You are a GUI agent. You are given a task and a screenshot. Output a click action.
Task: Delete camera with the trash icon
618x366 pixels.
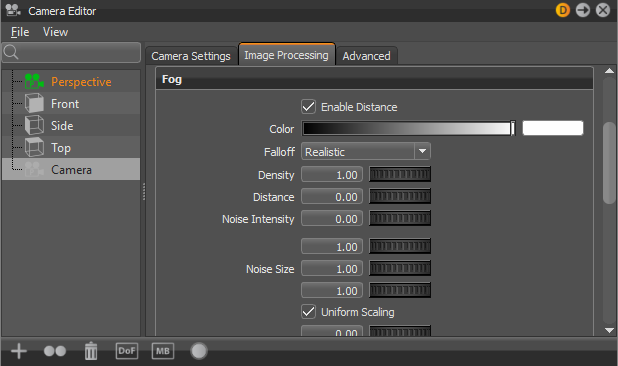[x=91, y=351]
